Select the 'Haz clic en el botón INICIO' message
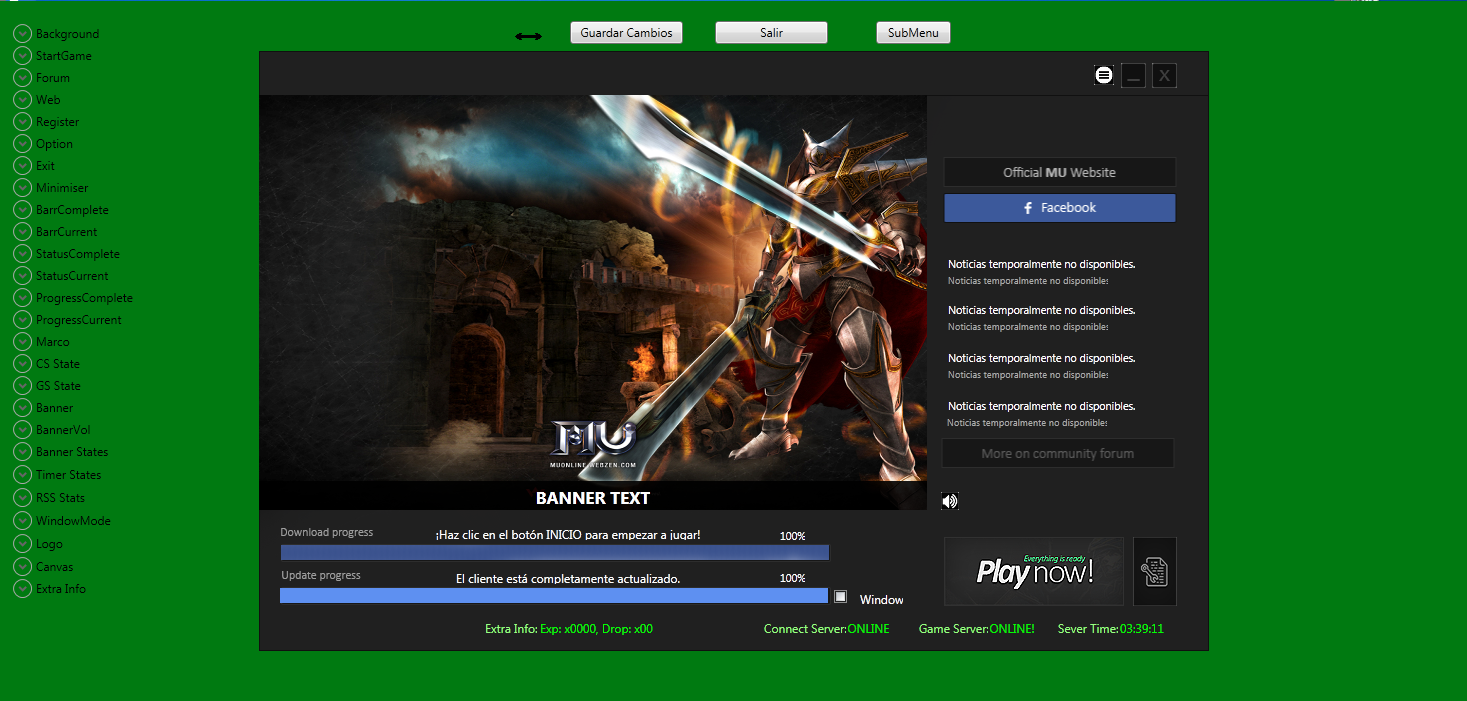This screenshot has height=701, width=1467. pos(568,535)
